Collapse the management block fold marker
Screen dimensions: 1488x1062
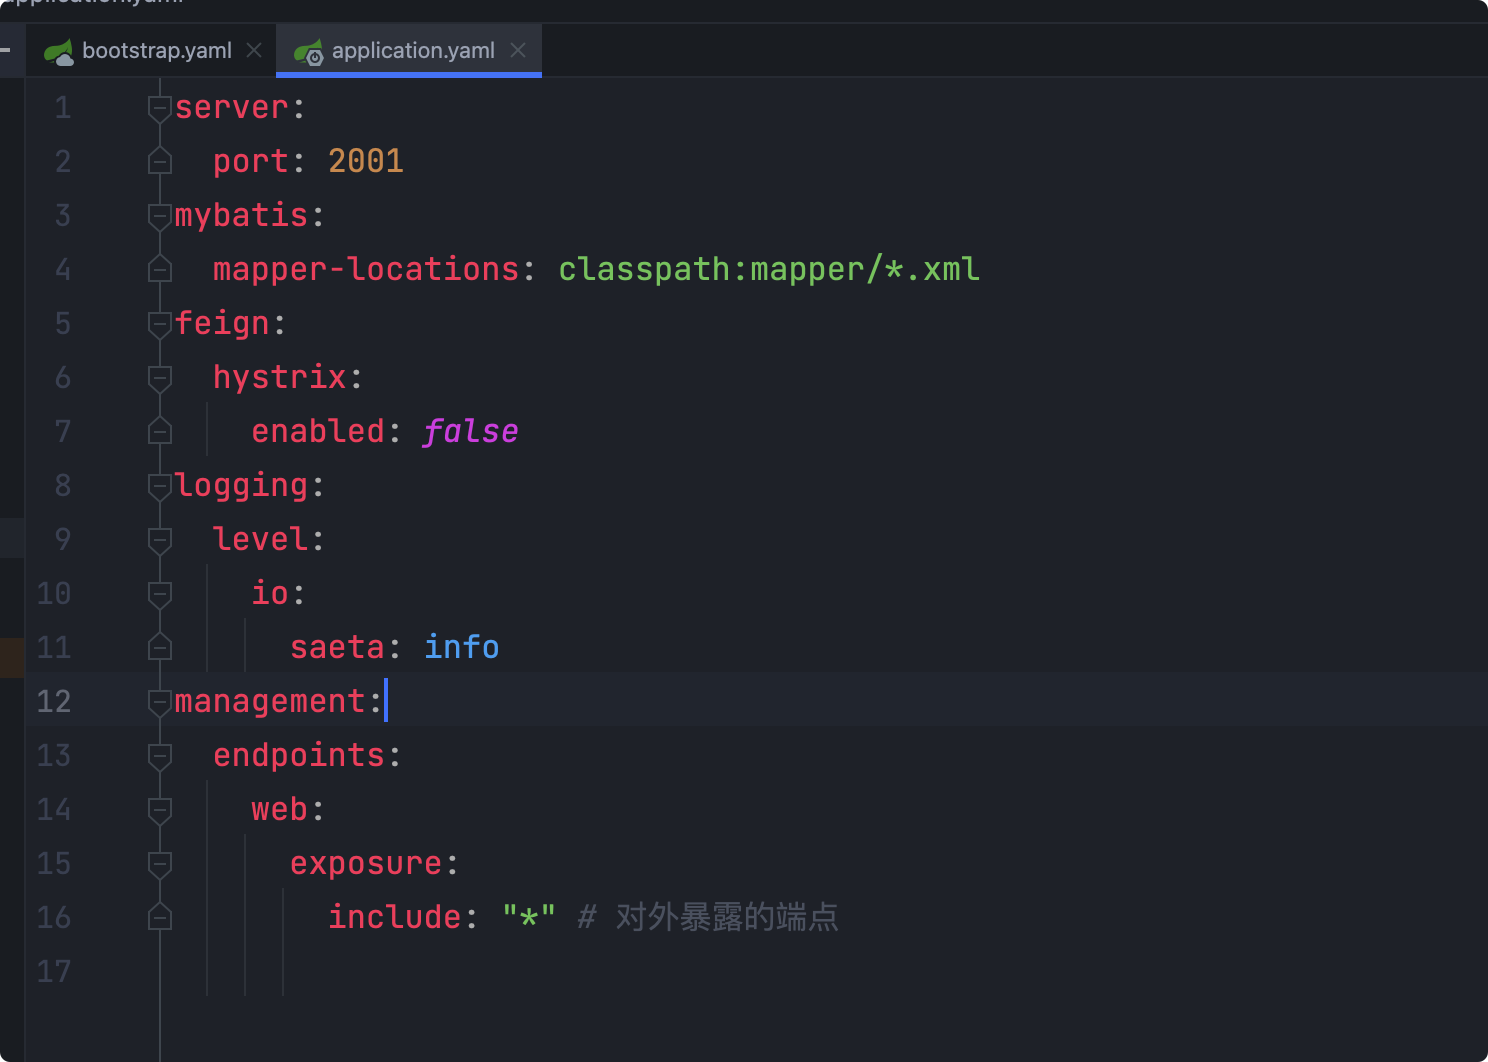160,702
